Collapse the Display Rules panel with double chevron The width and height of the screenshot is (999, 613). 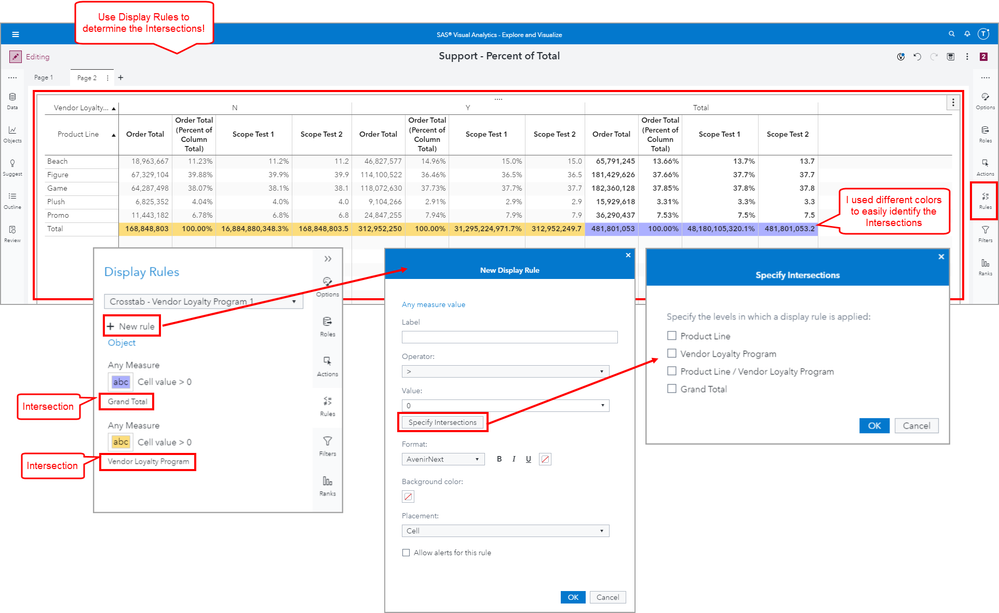(x=327, y=259)
